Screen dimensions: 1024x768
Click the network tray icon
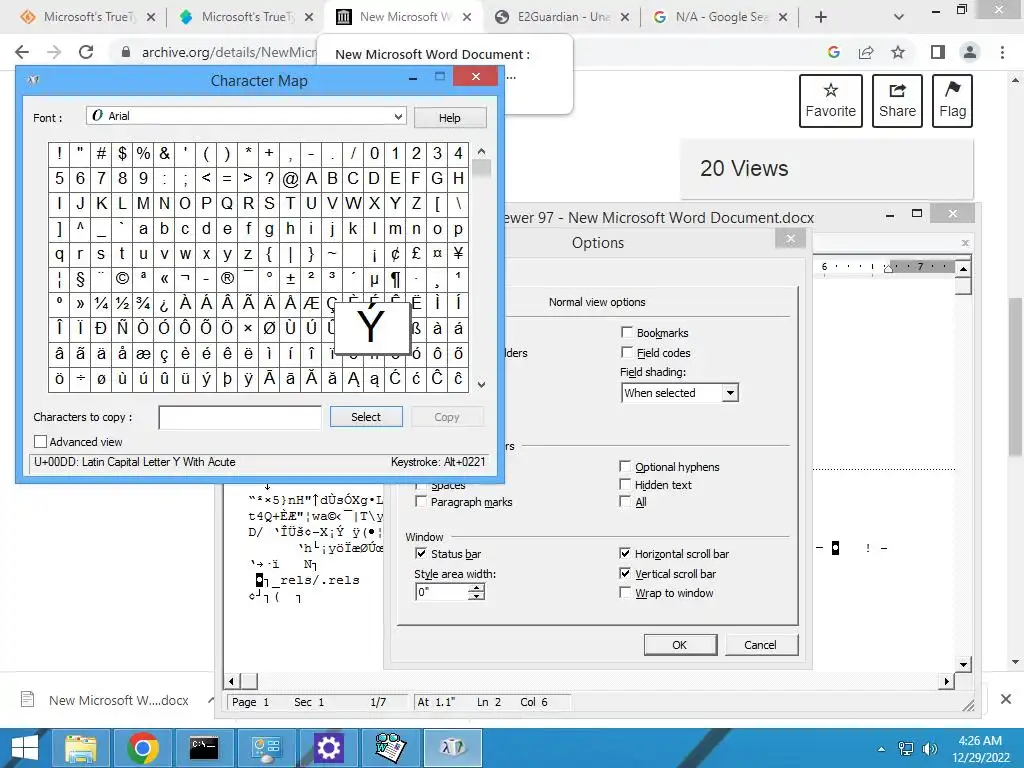pyautogui.click(x=906, y=749)
